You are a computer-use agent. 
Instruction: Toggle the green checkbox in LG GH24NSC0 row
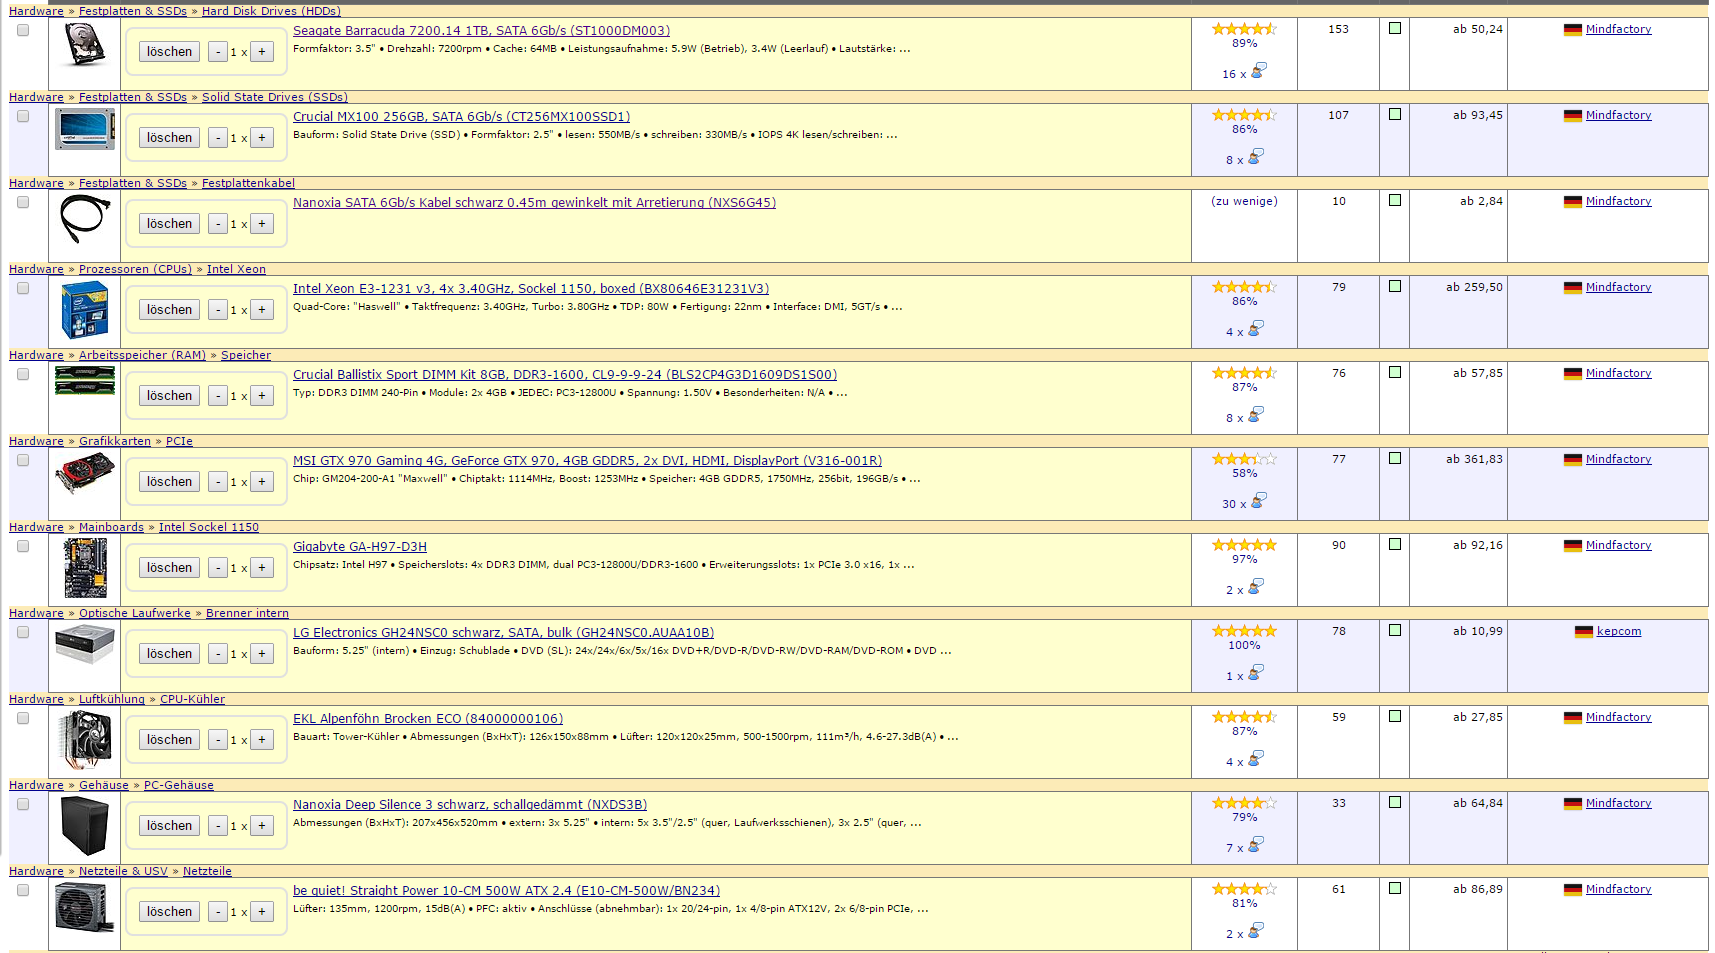1395,630
